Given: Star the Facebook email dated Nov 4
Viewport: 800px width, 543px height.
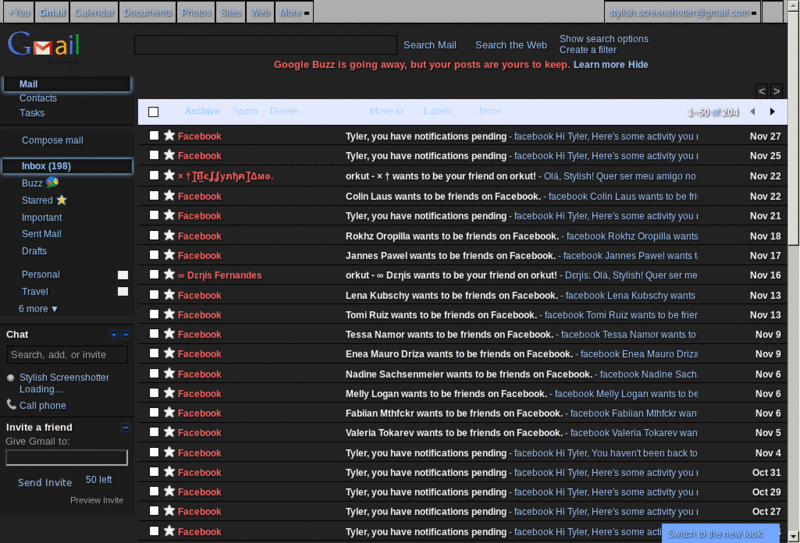Looking at the screenshot, I should pos(169,452).
